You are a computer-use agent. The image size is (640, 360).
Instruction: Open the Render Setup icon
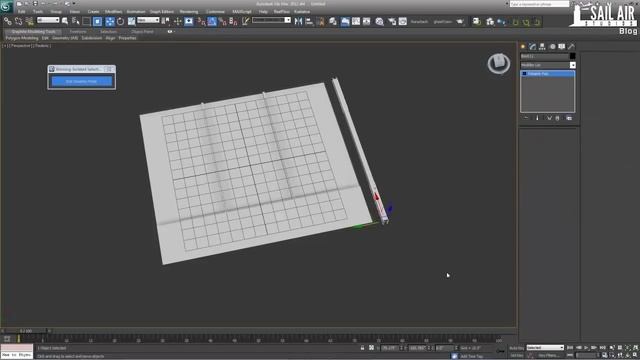(x=392, y=21)
